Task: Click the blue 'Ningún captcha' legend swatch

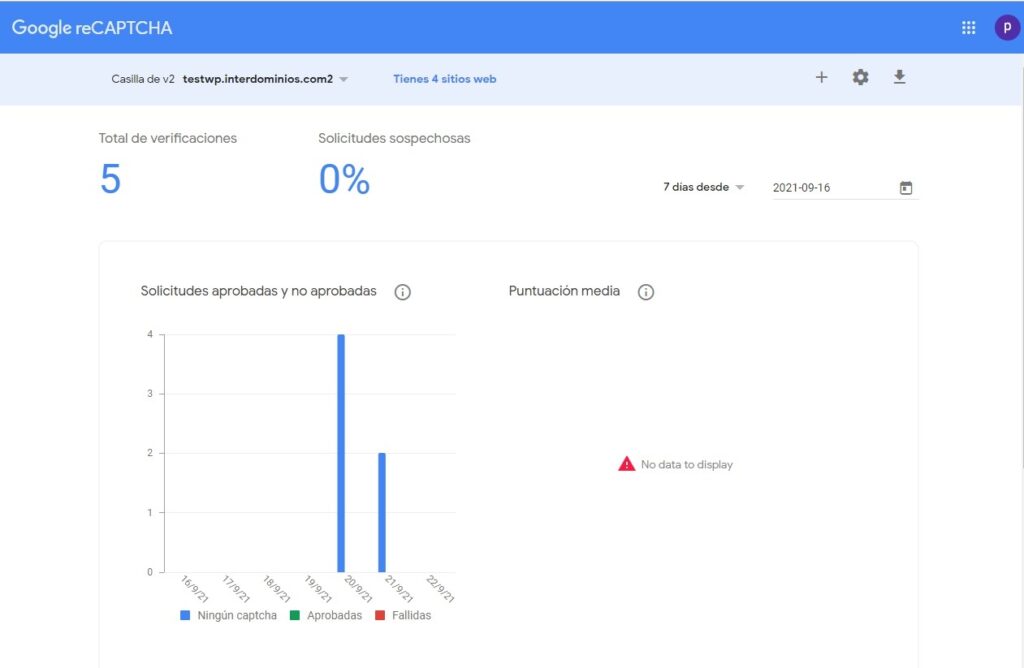Action: pyautogui.click(x=185, y=615)
